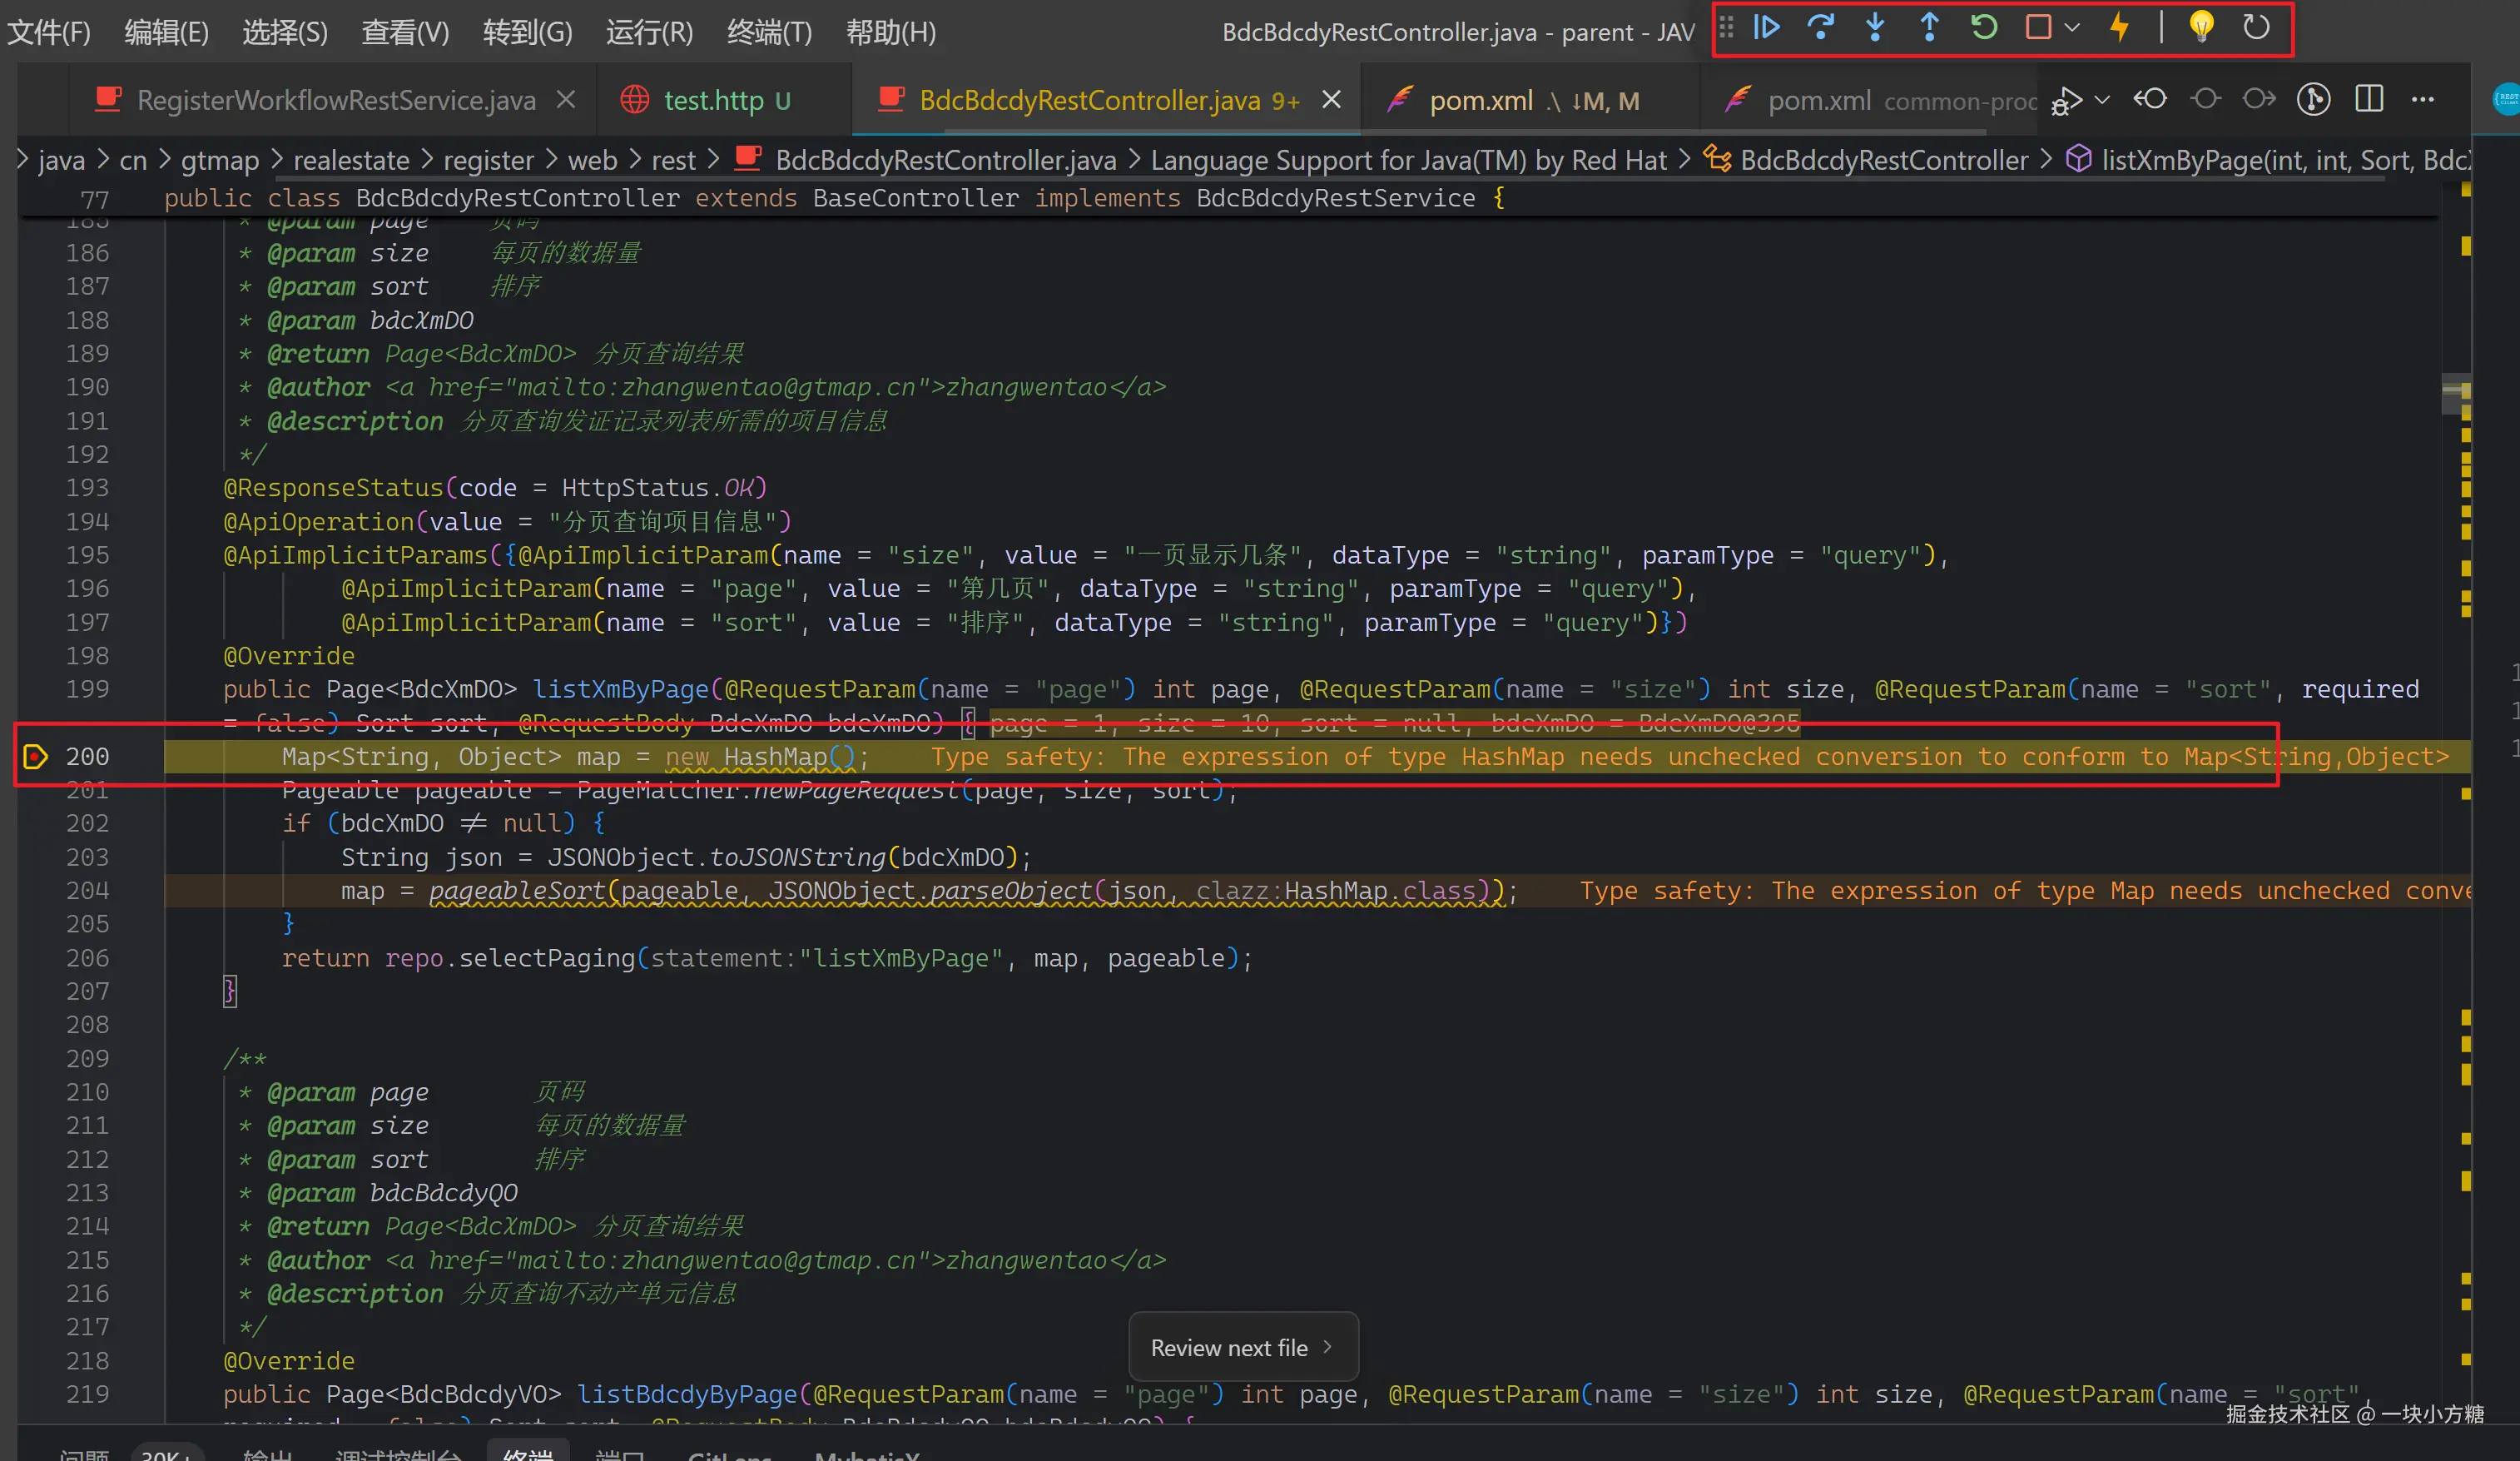Toggle the breakpoint on line 200
Screen dimensions: 2520x1461
click(35, 757)
